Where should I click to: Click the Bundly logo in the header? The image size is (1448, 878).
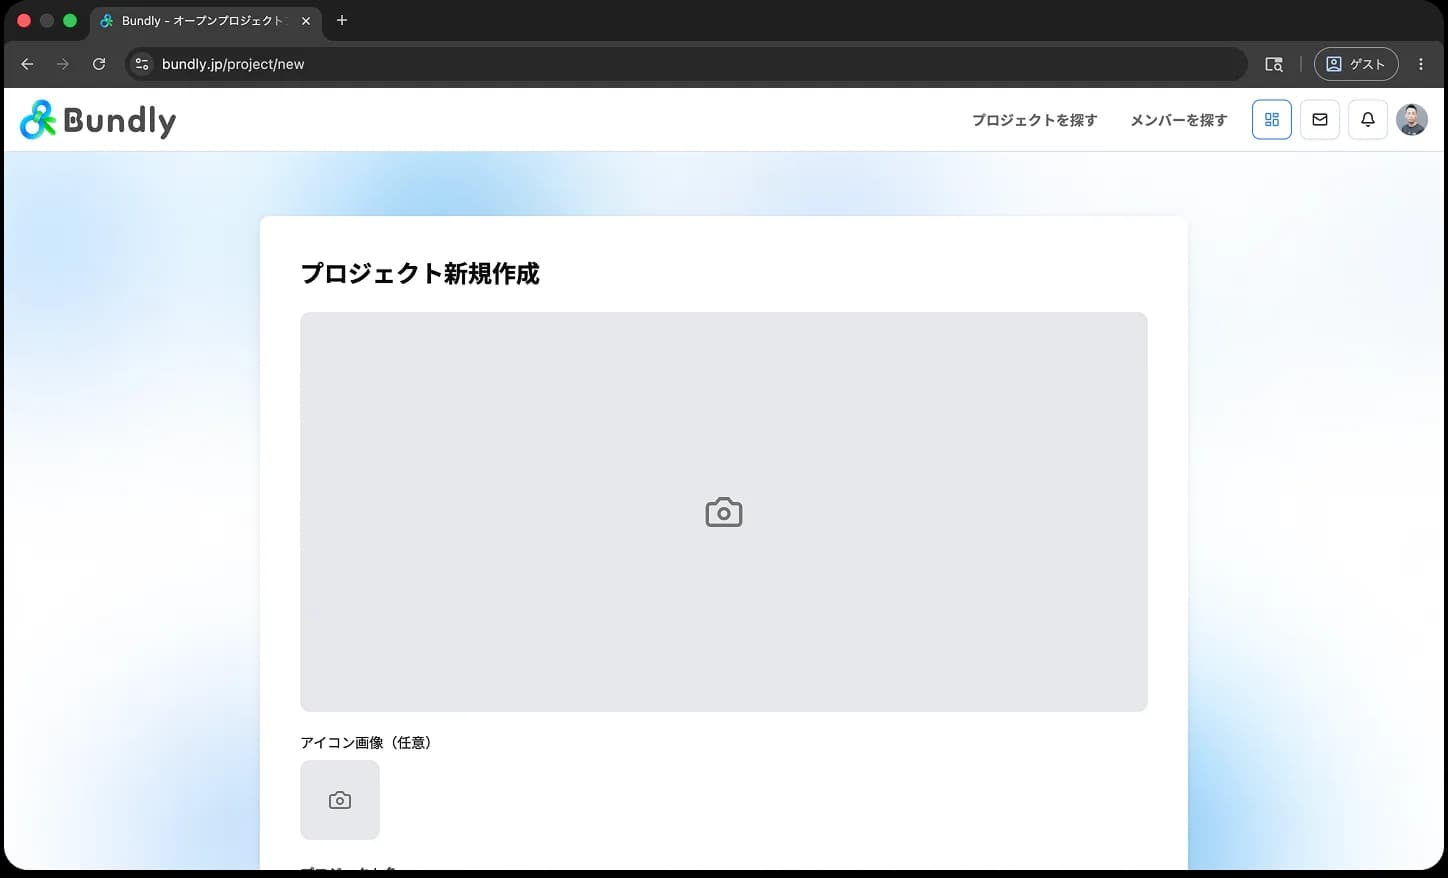pos(98,120)
